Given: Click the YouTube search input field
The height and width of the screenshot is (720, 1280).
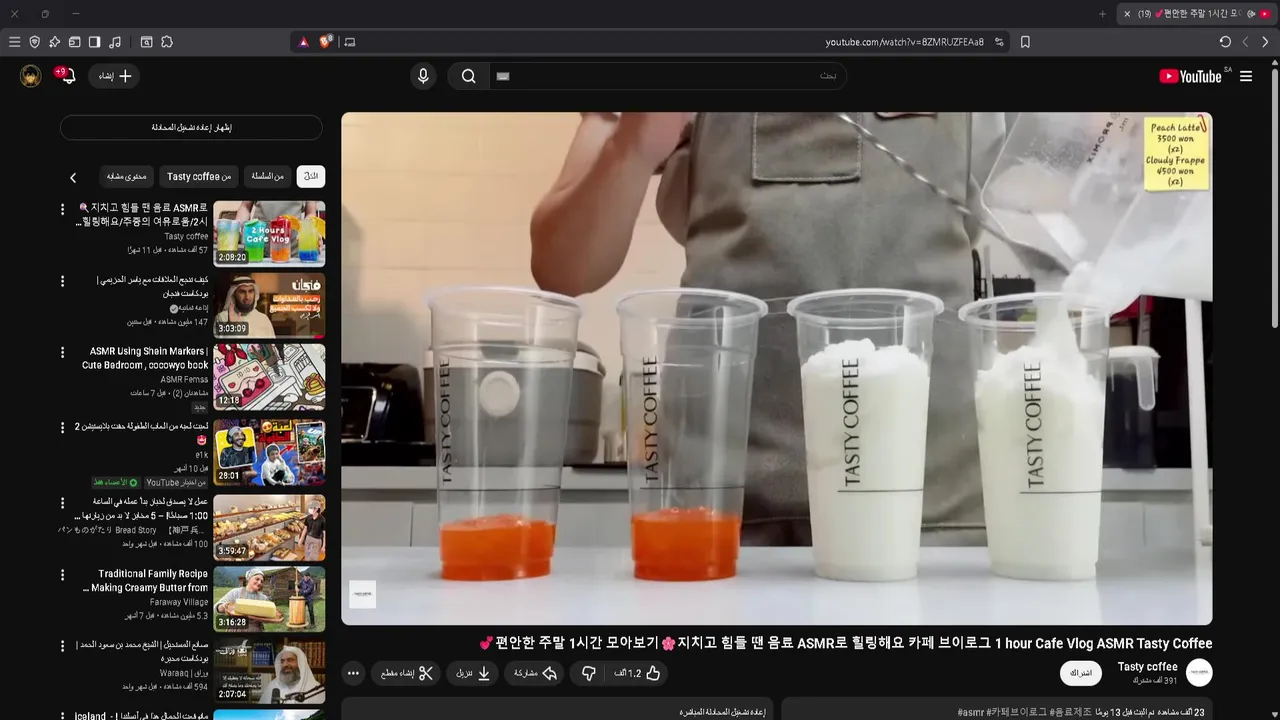Looking at the screenshot, I should (x=668, y=76).
